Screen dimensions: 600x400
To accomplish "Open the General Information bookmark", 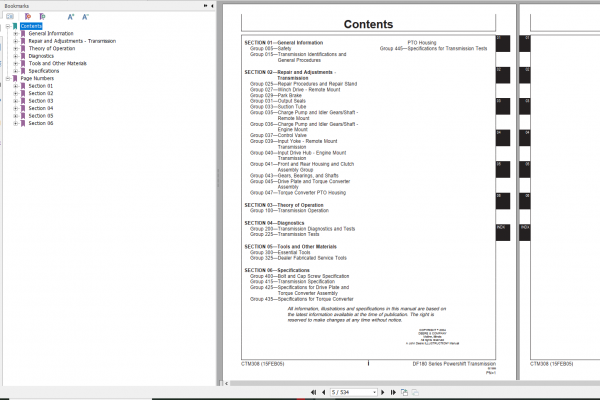I will tap(51, 34).
